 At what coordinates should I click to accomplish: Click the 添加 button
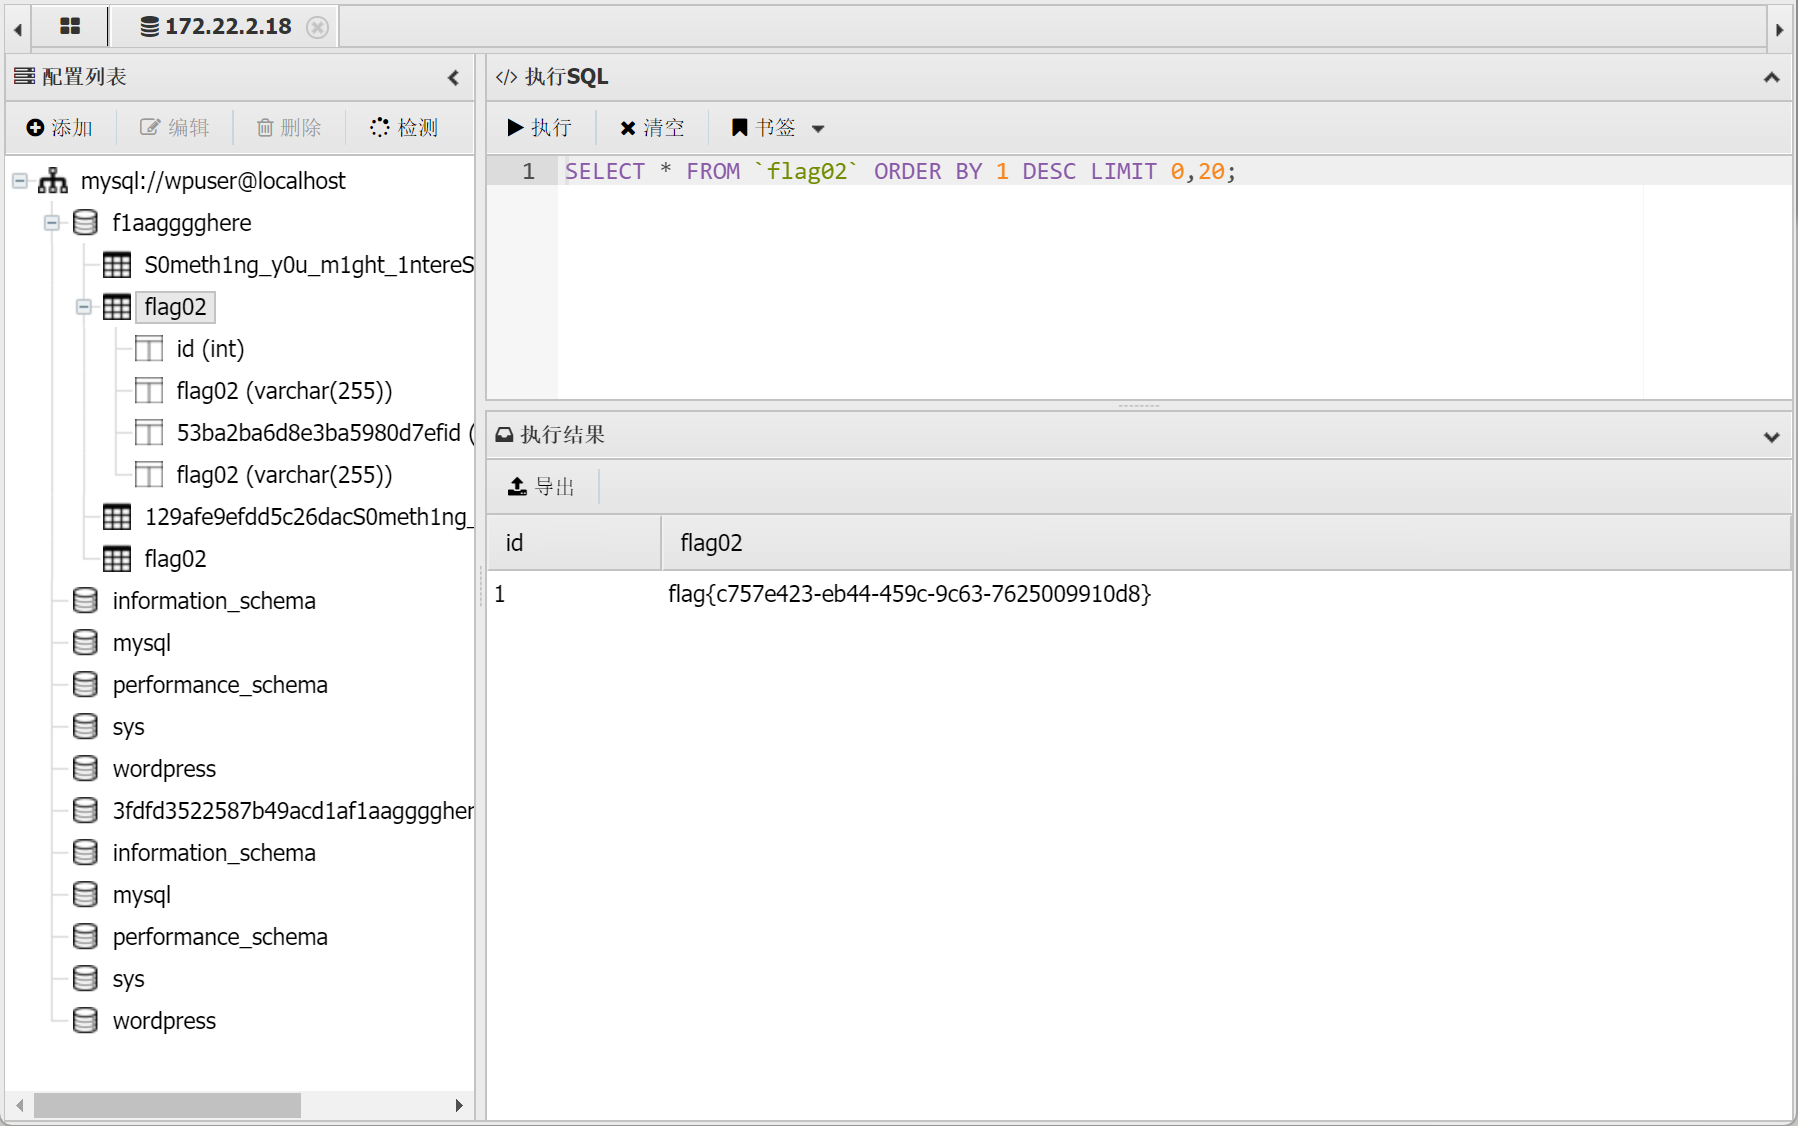[60, 127]
